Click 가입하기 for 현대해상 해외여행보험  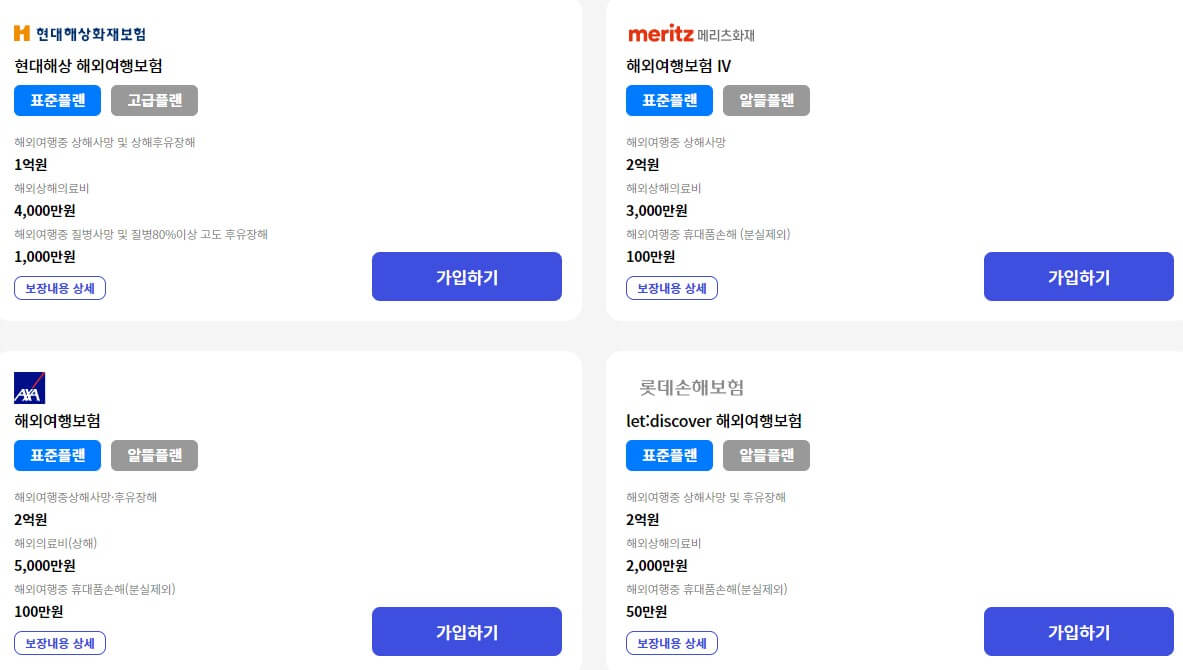(466, 276)
